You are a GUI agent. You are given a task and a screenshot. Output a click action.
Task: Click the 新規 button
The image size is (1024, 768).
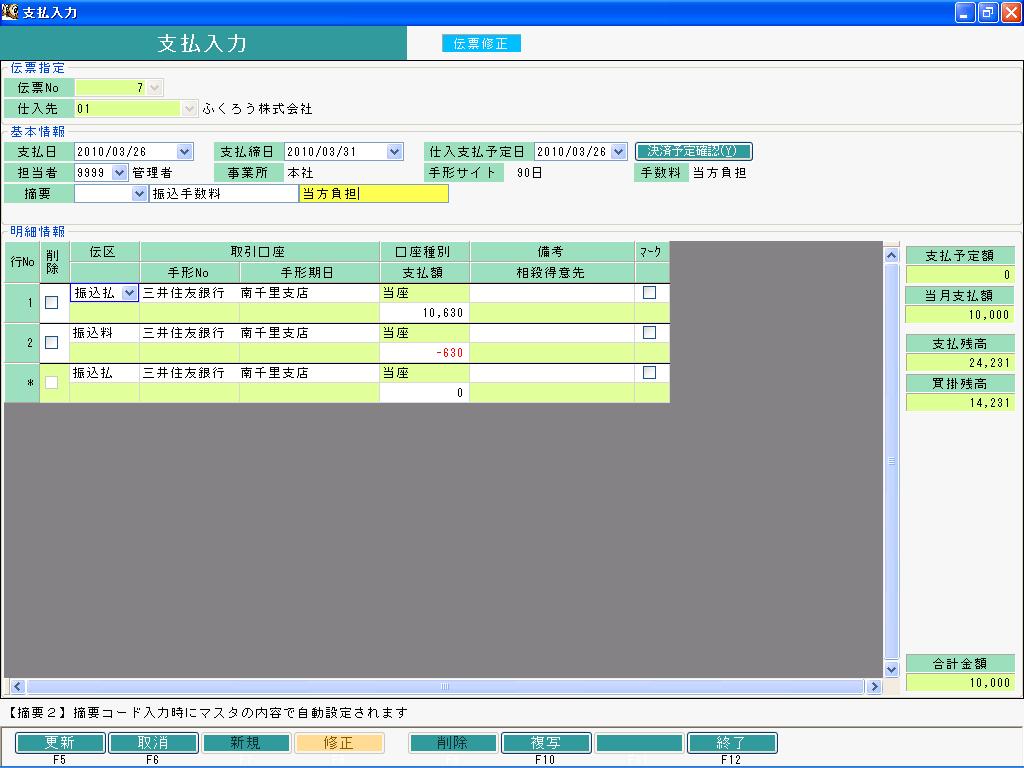(x=246, y=743)
